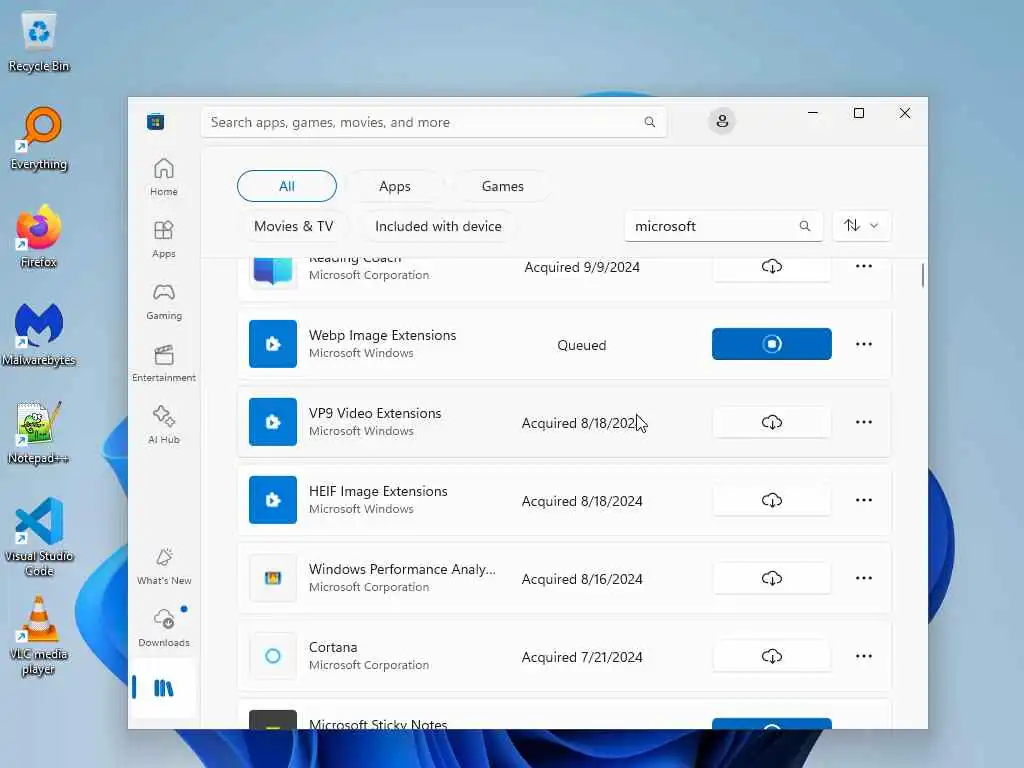The height and width of the screenshot is (768, 1024).
Task: Select the Firefox desktop shortcut
Action: (x=39, y=236)
